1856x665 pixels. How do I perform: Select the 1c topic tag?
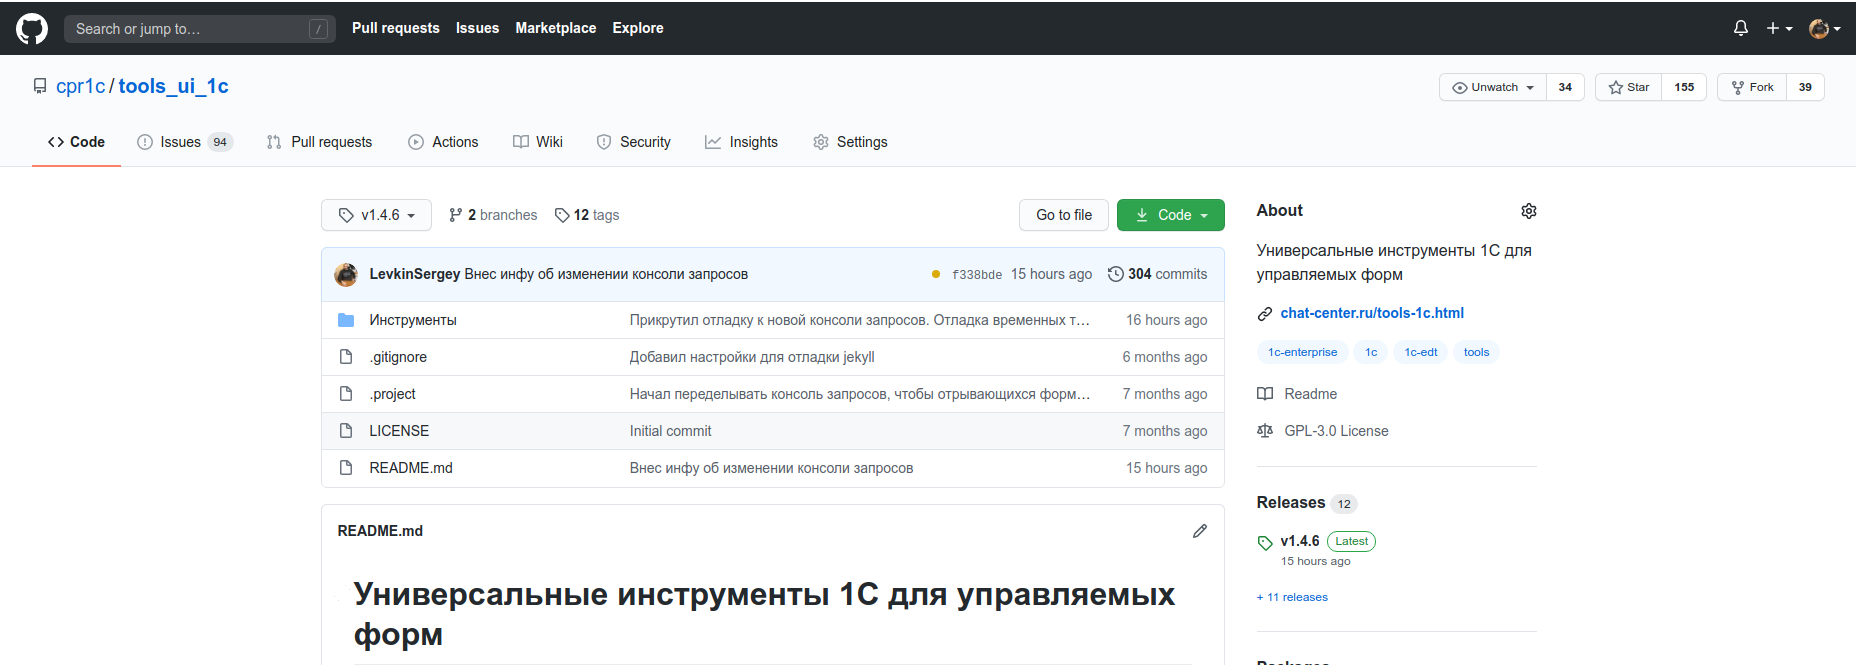1371,352
